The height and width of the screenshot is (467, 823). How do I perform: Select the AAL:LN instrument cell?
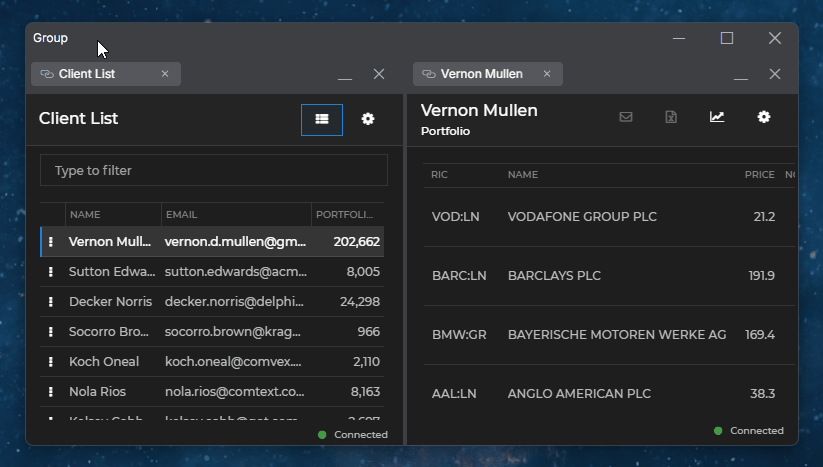(x=454, y=394)
